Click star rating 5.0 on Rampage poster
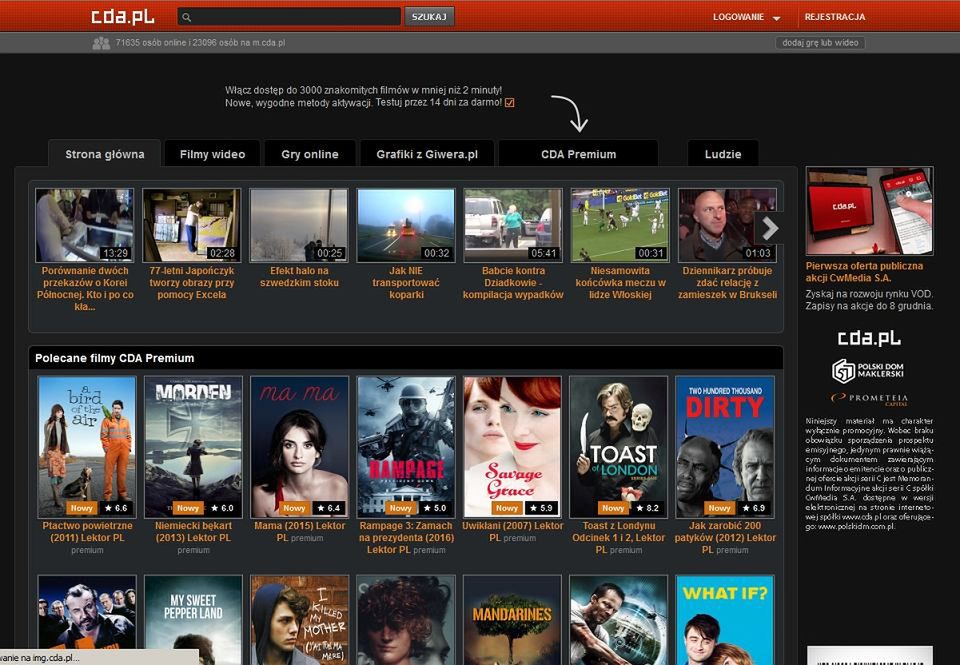This screenshot has height=665, width=960. tap(435, 508)
